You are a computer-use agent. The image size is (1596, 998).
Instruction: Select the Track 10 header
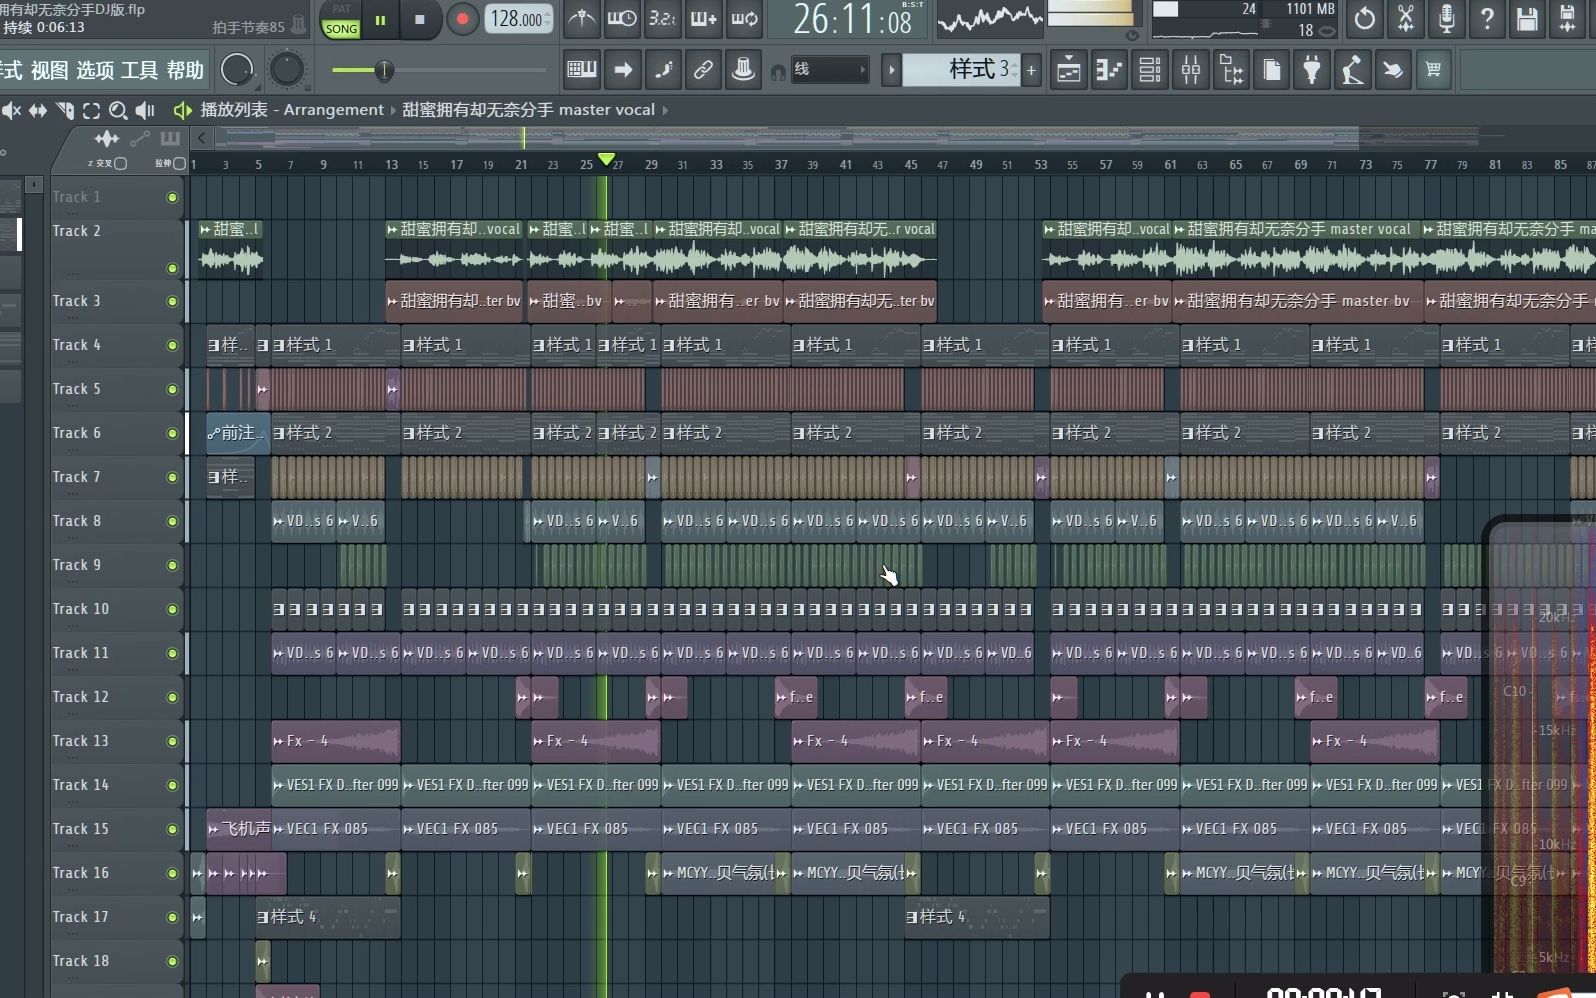coord(118,609)
